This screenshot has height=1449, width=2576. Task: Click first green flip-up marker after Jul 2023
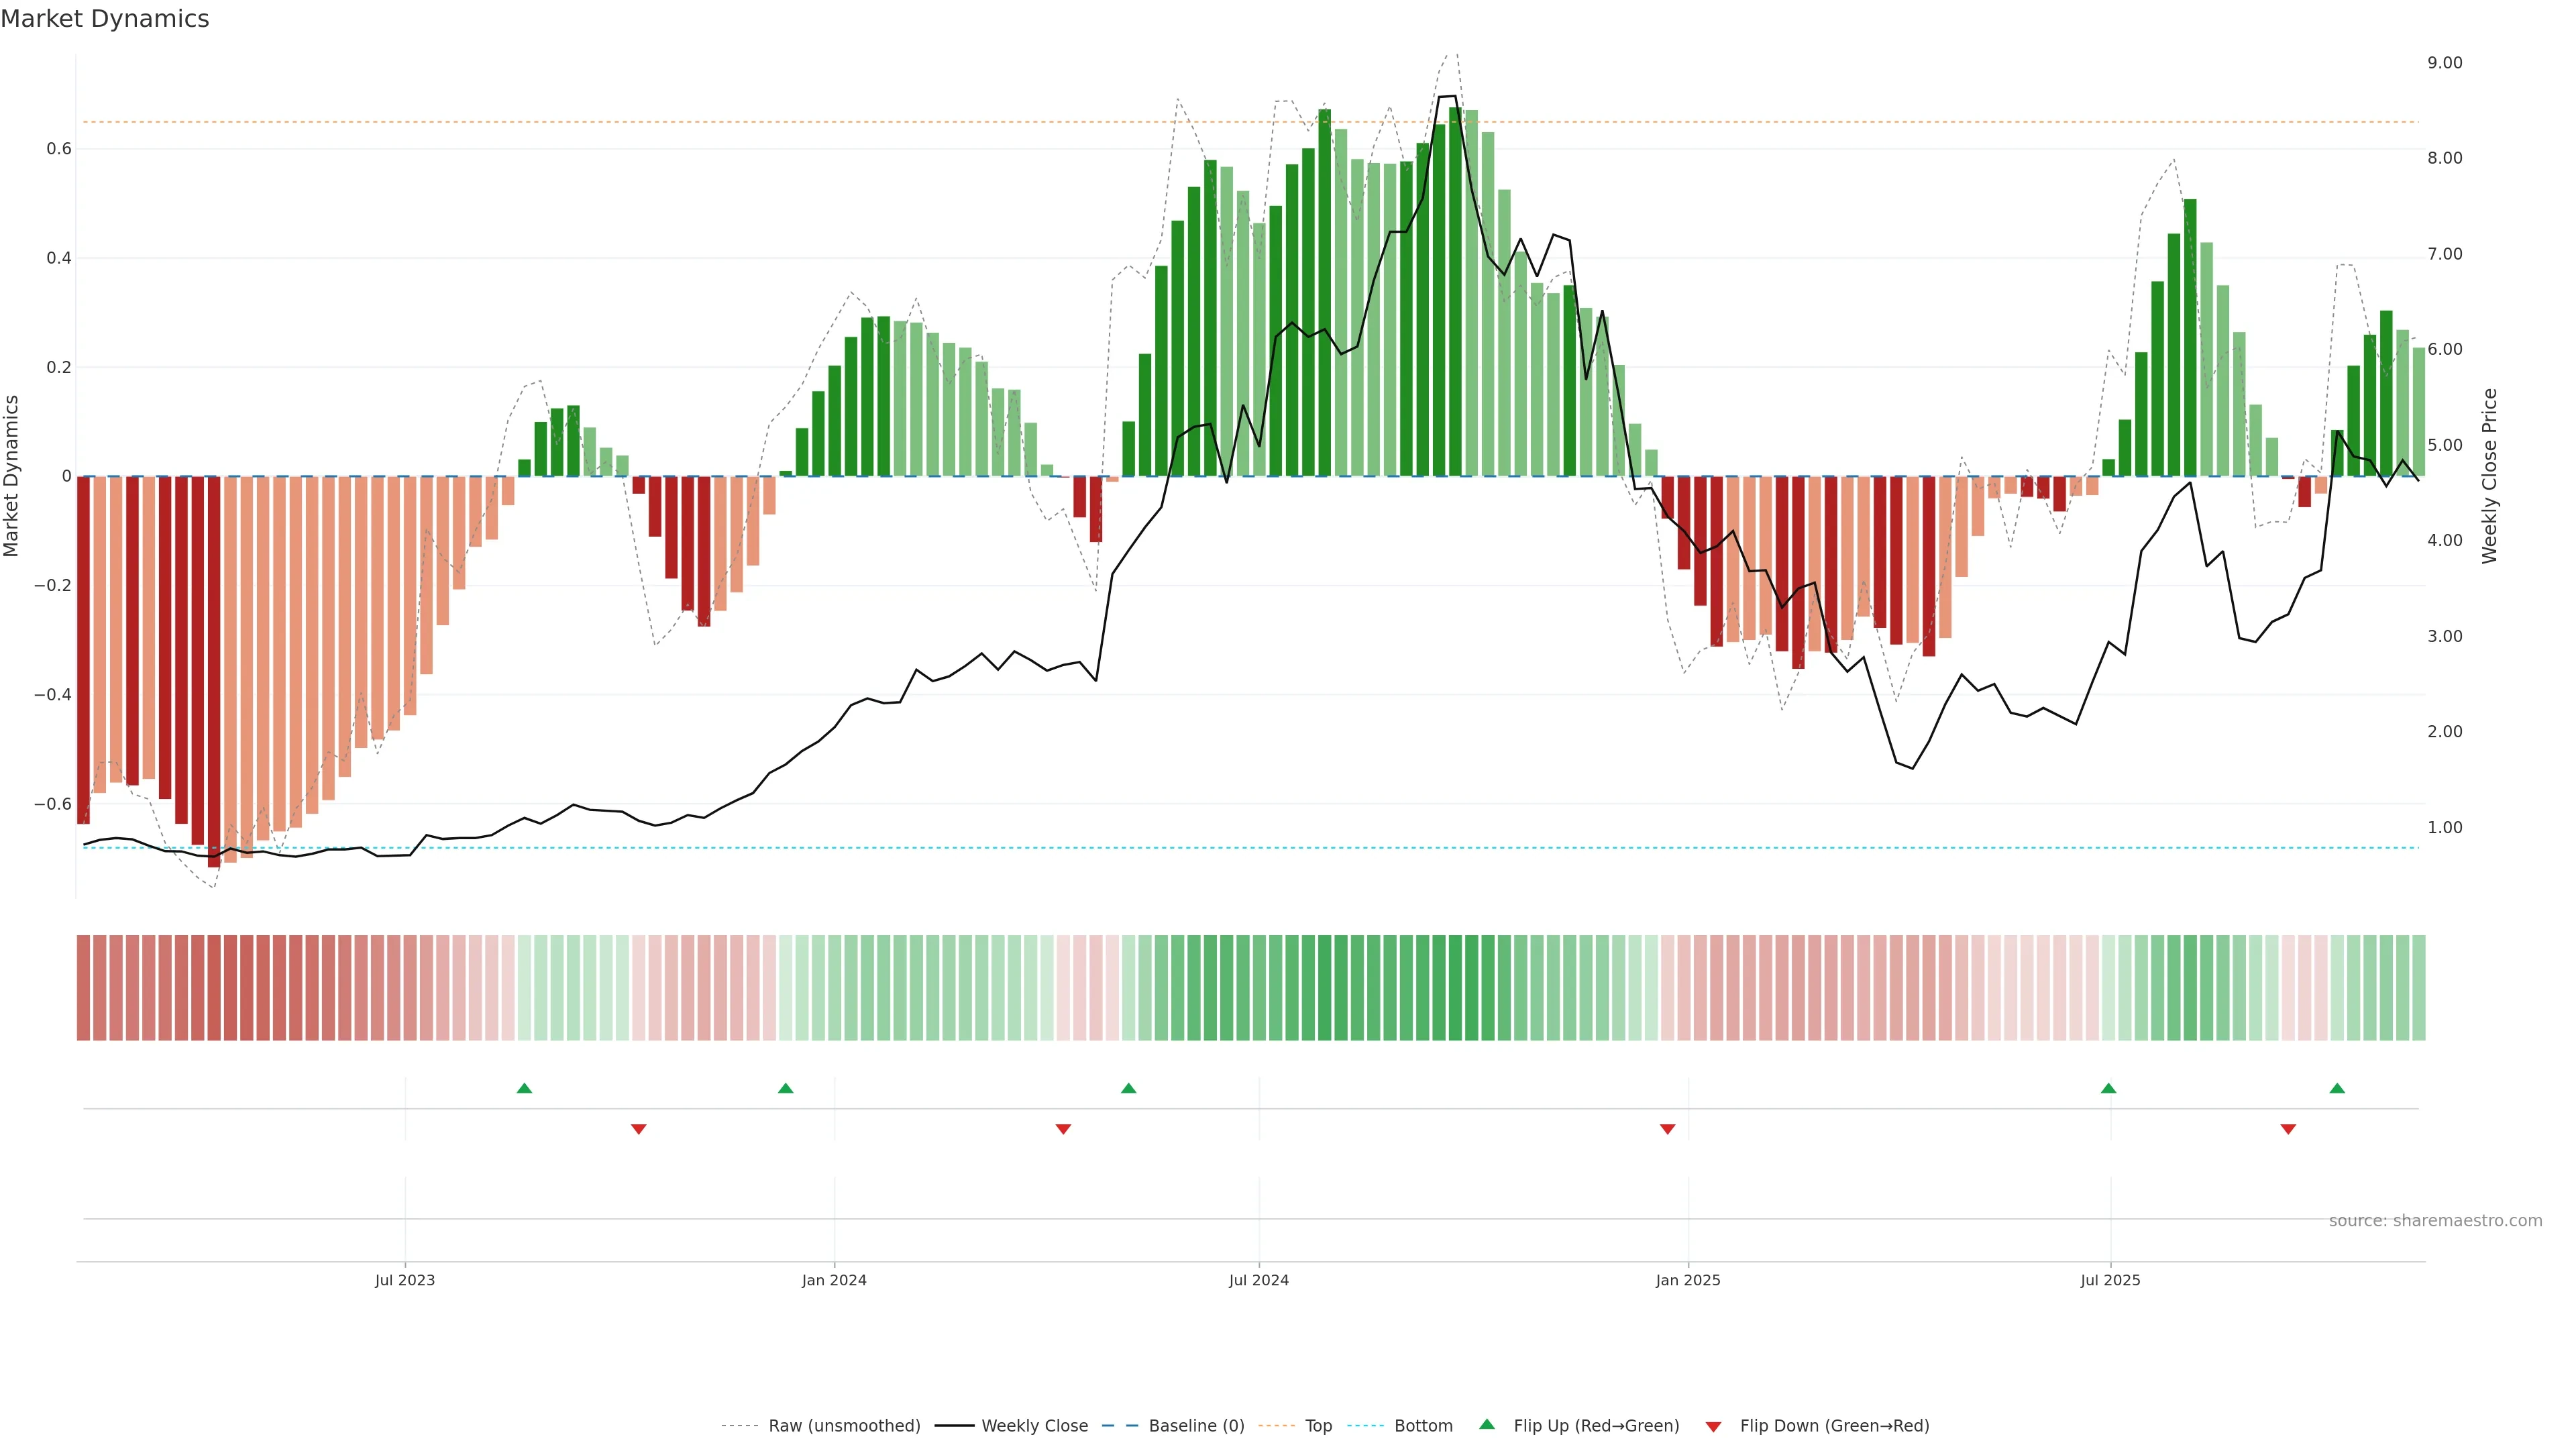click(524, 1088)
